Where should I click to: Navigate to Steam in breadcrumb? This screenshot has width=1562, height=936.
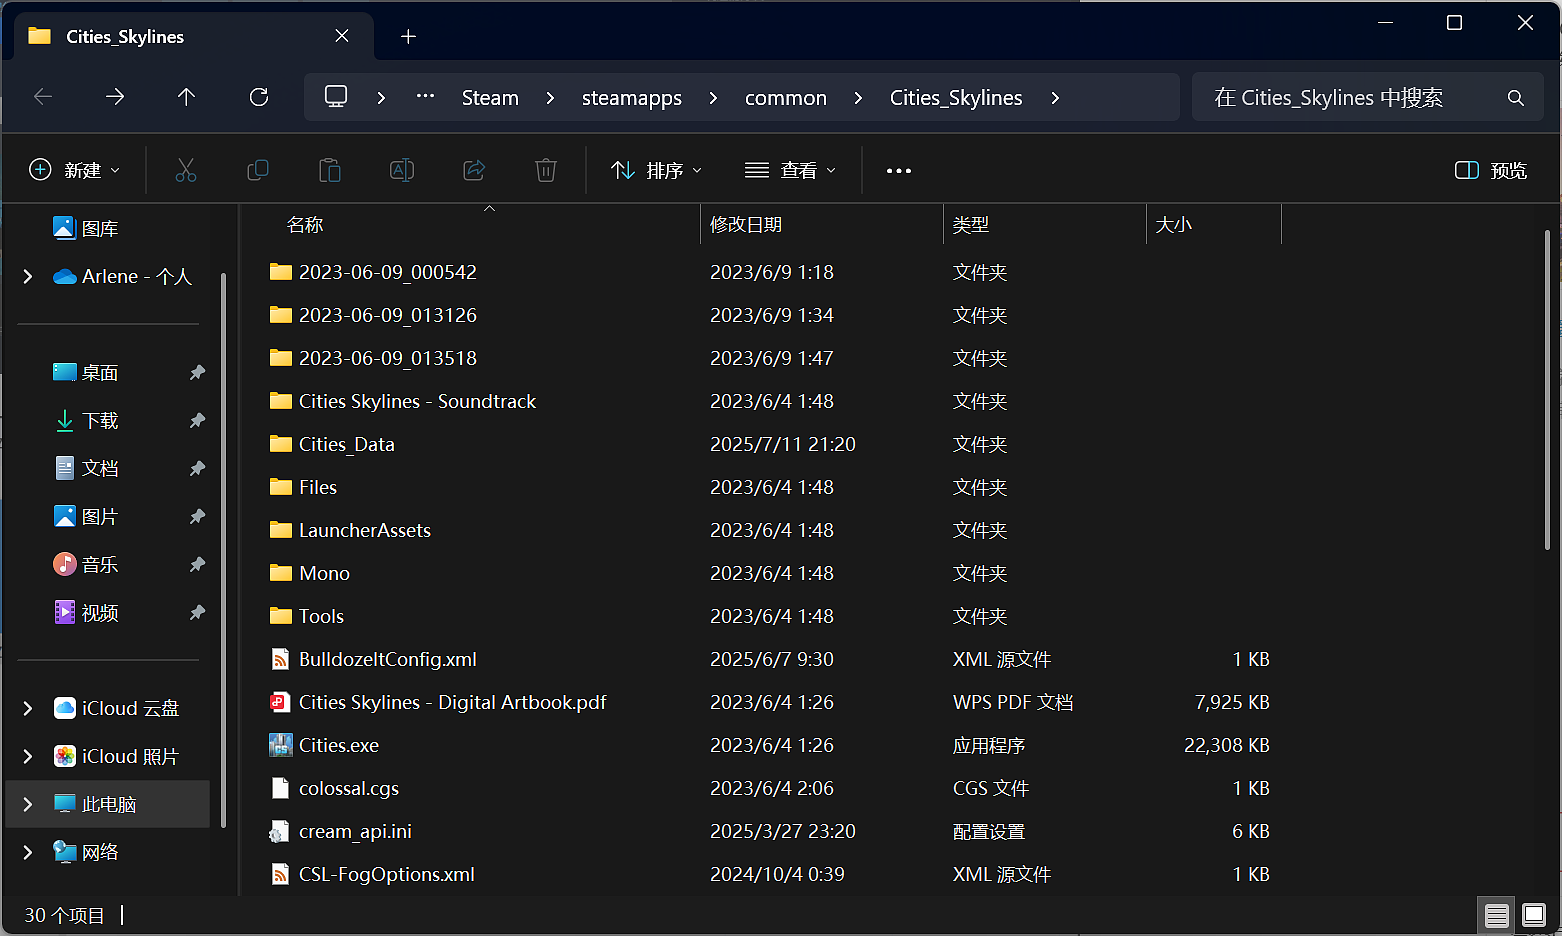(x=490, y=98)
